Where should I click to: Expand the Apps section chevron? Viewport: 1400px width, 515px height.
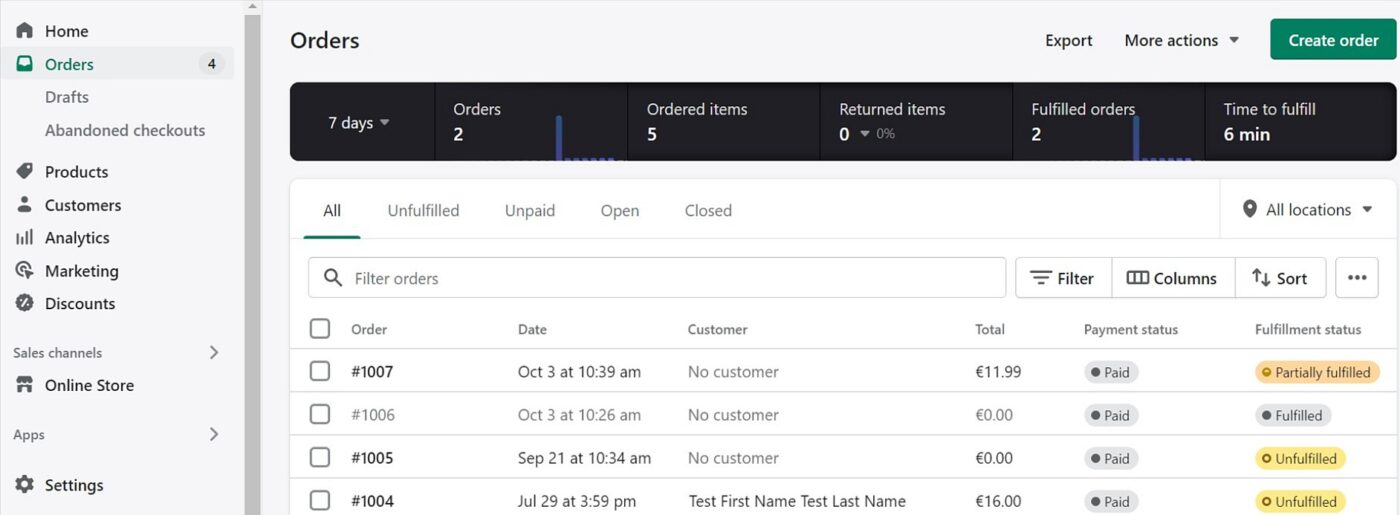(213, 434)
